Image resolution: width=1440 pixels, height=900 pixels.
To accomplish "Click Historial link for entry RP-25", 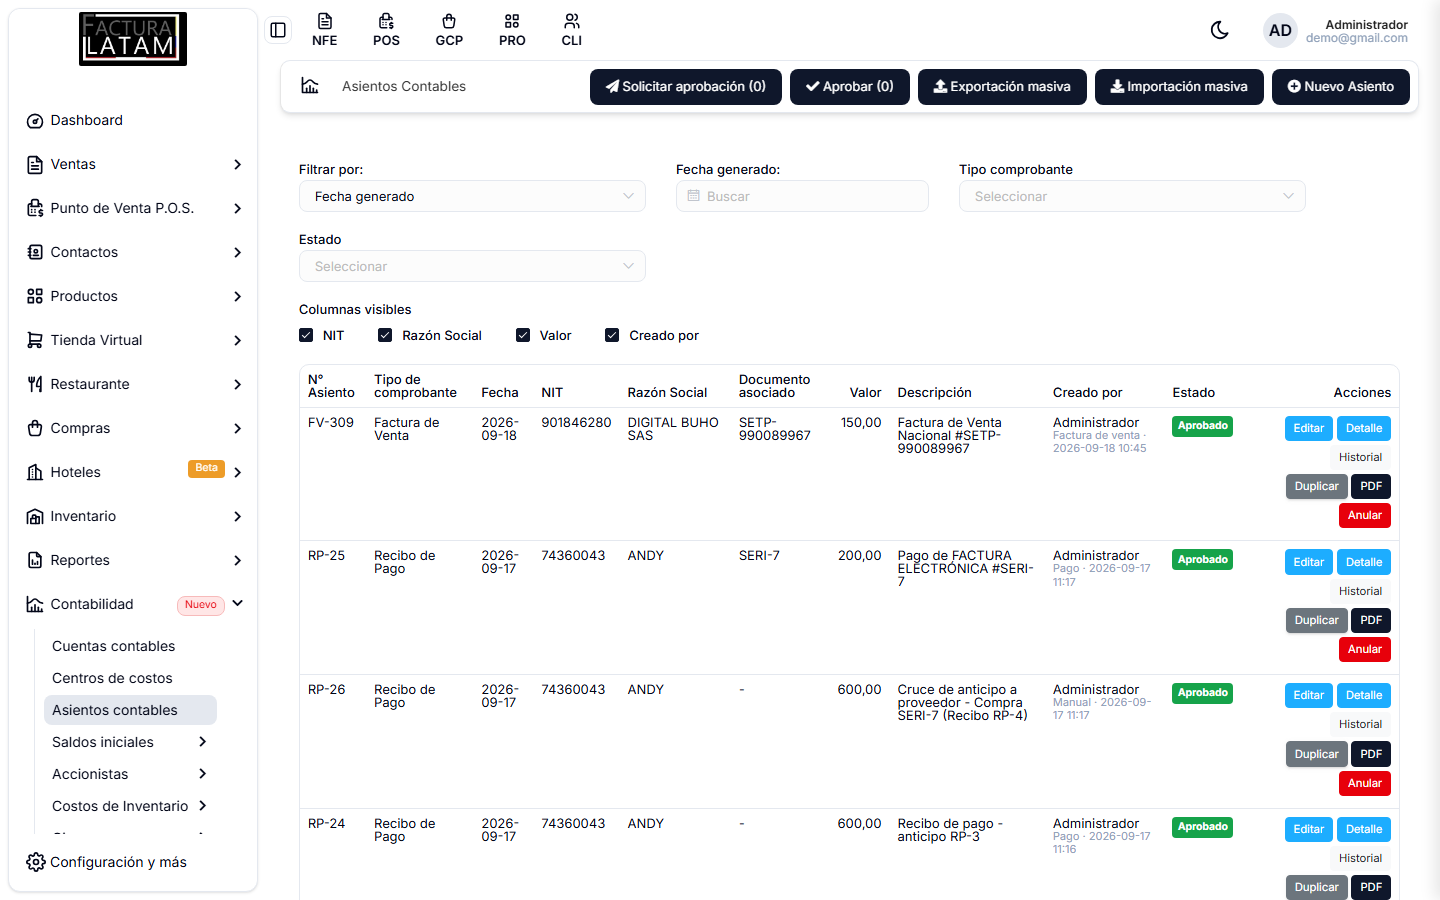I will (1360, 591).
